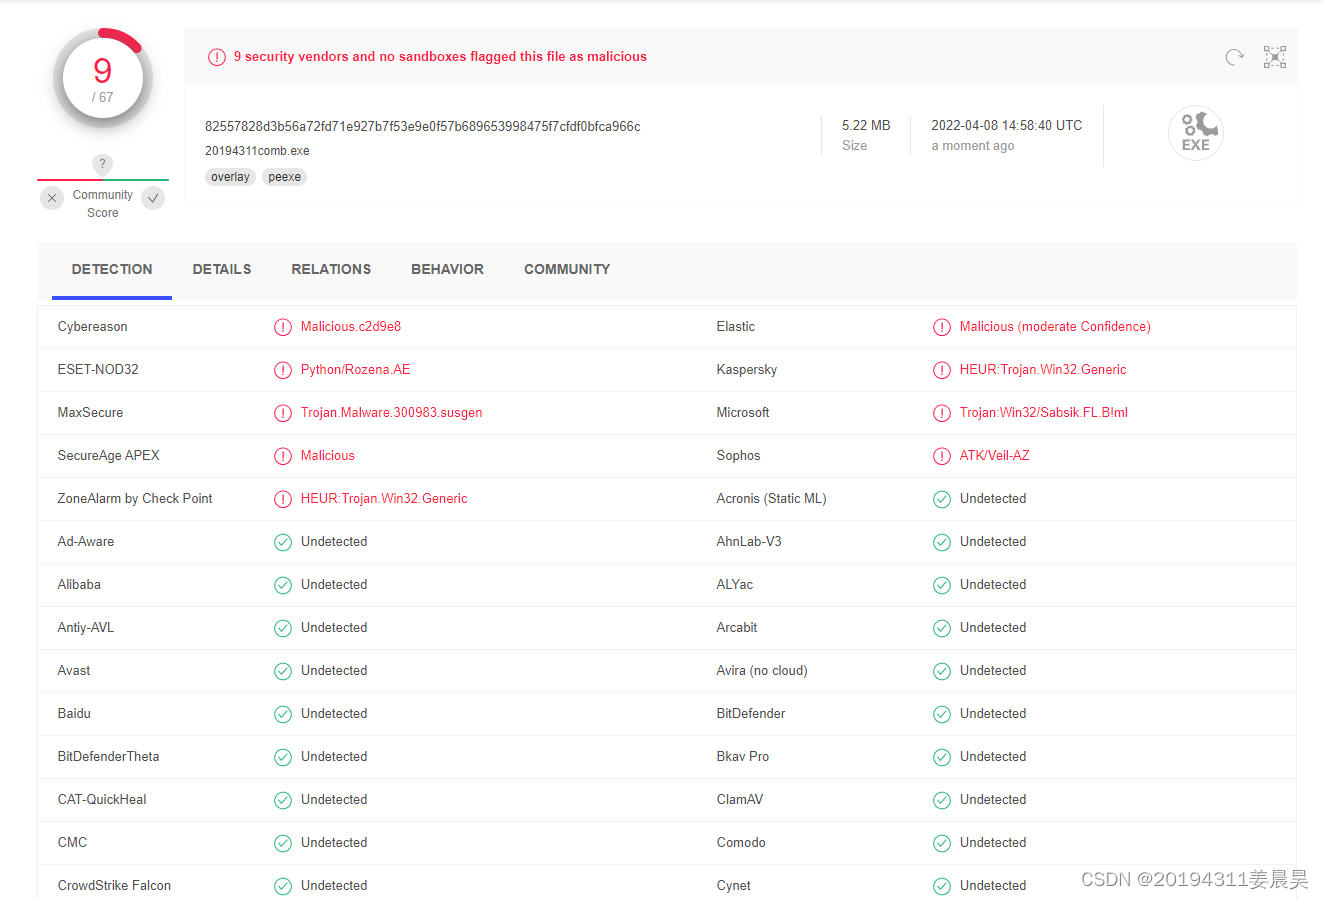Click the file SHA-256 hash text
Screen dimensions: 1324x899
[423, 127]
